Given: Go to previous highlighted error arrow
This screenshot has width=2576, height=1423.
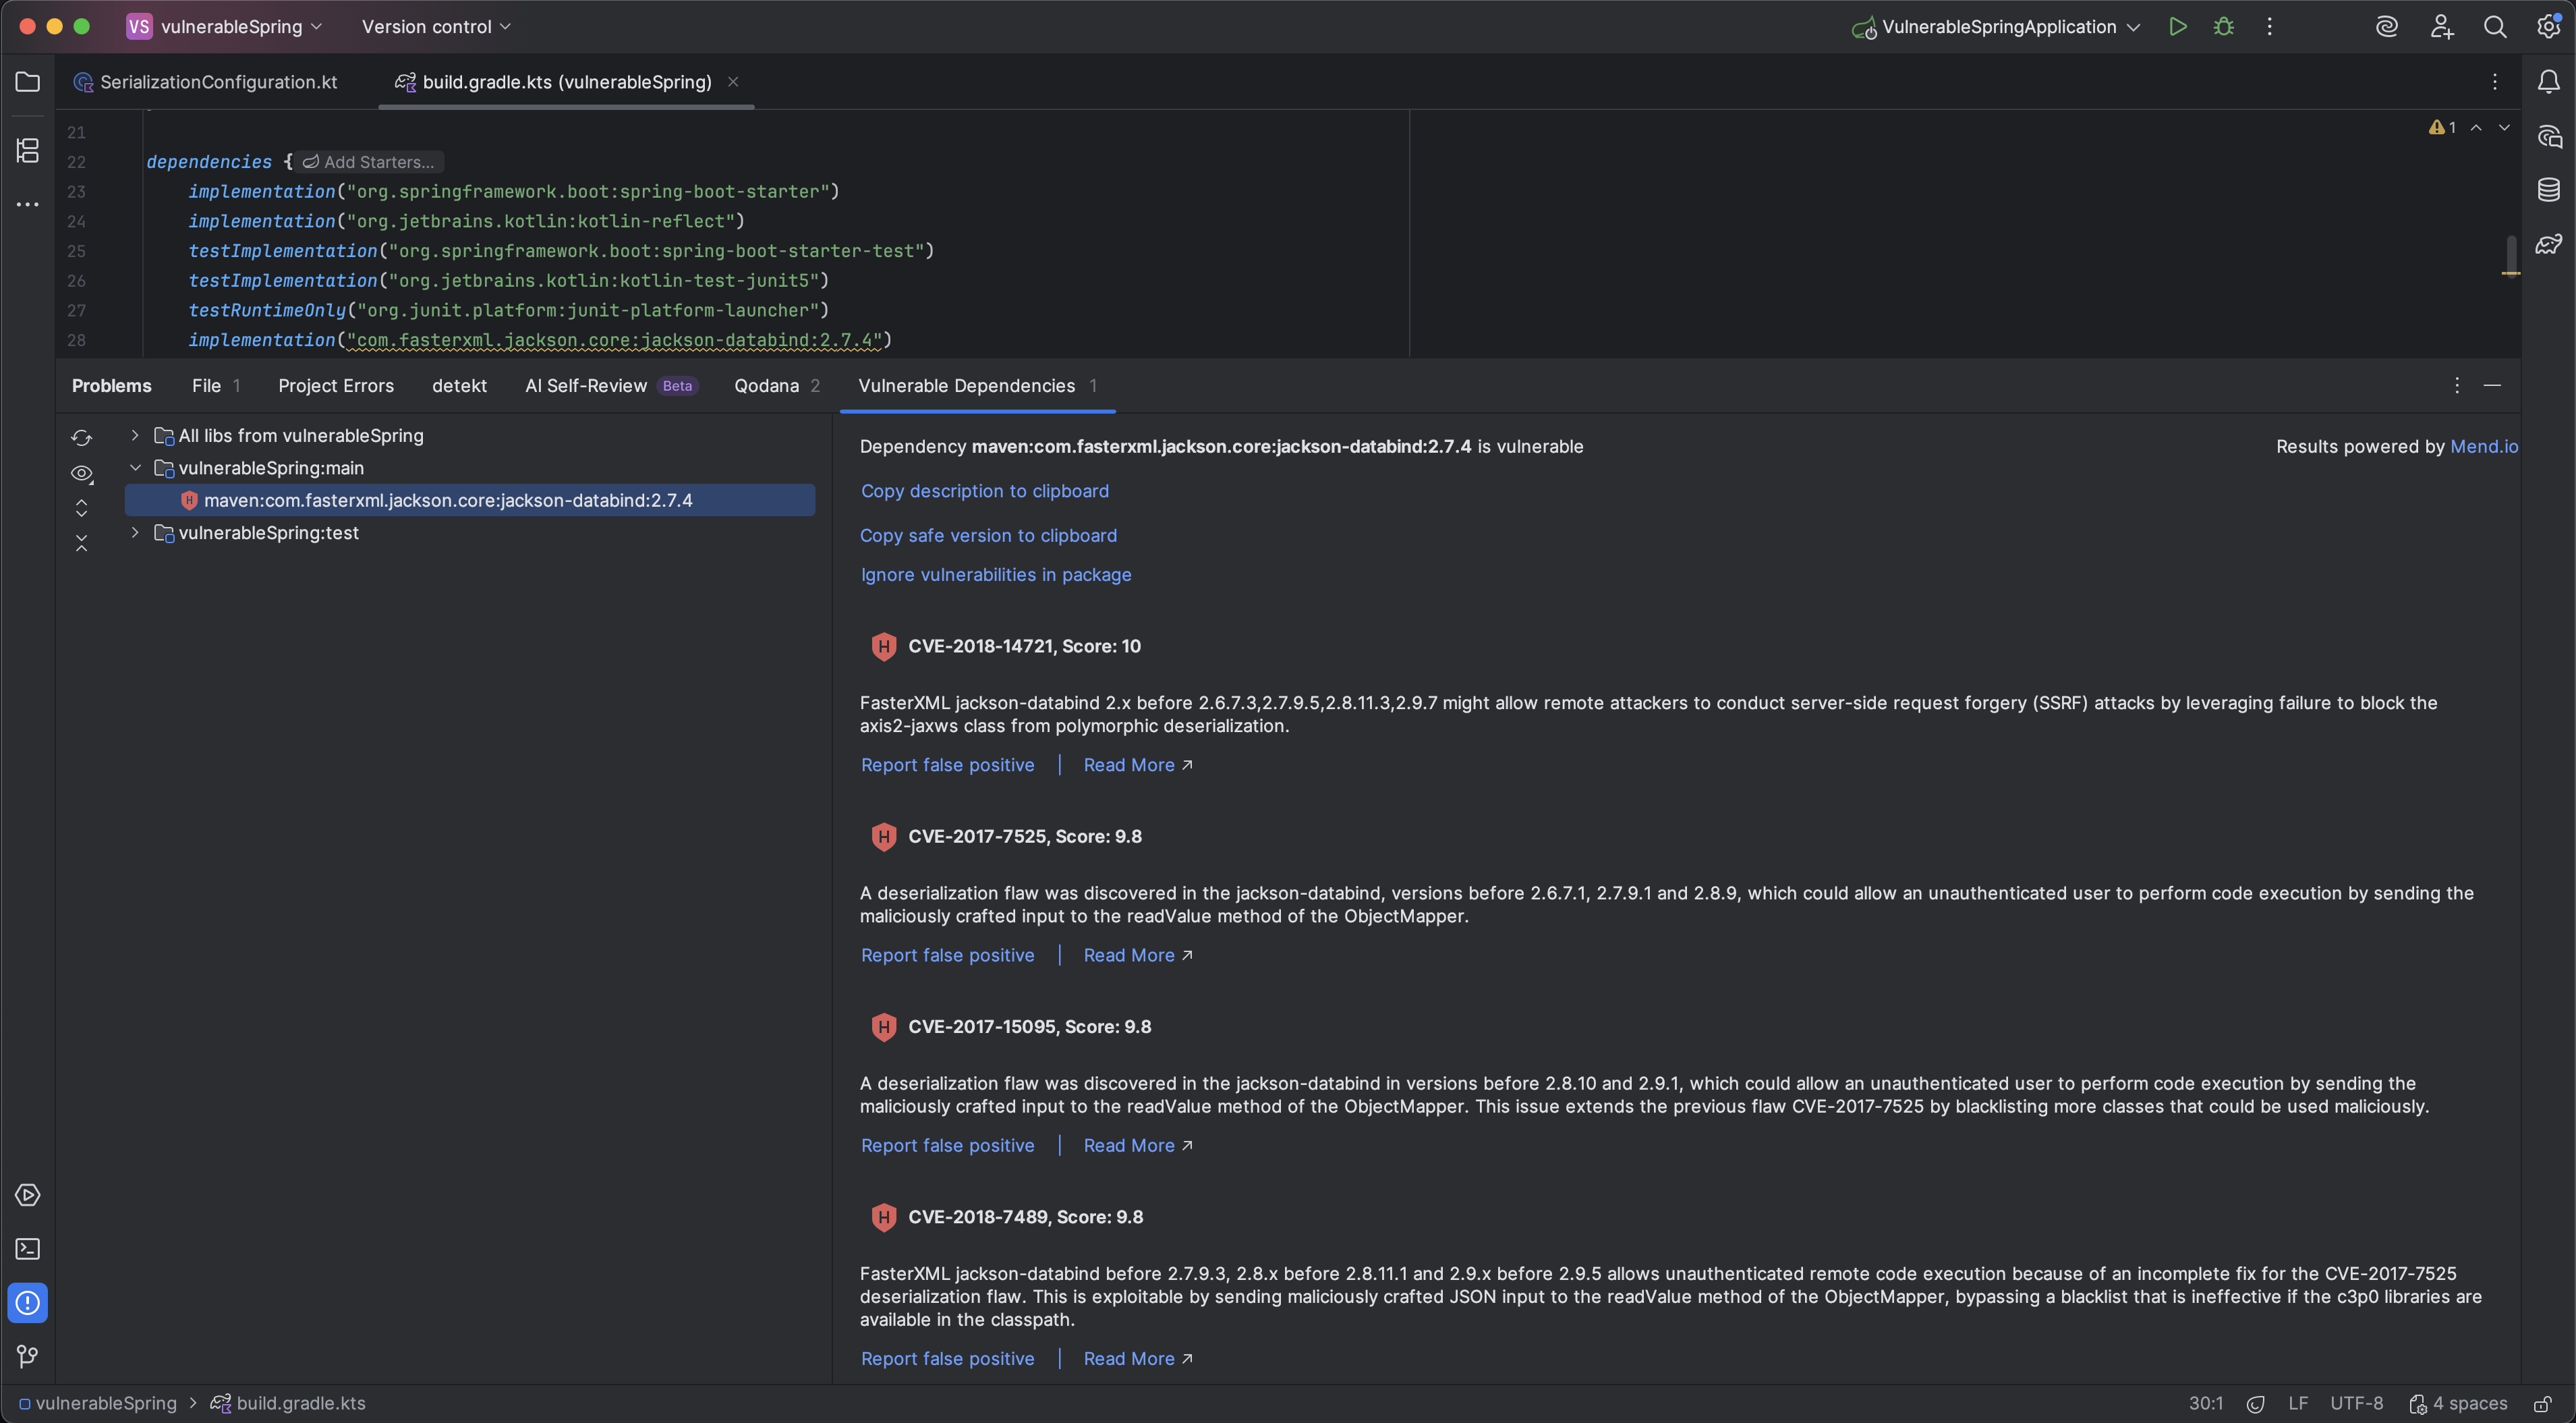Looking at the screenshot, I should [2476, 127].
